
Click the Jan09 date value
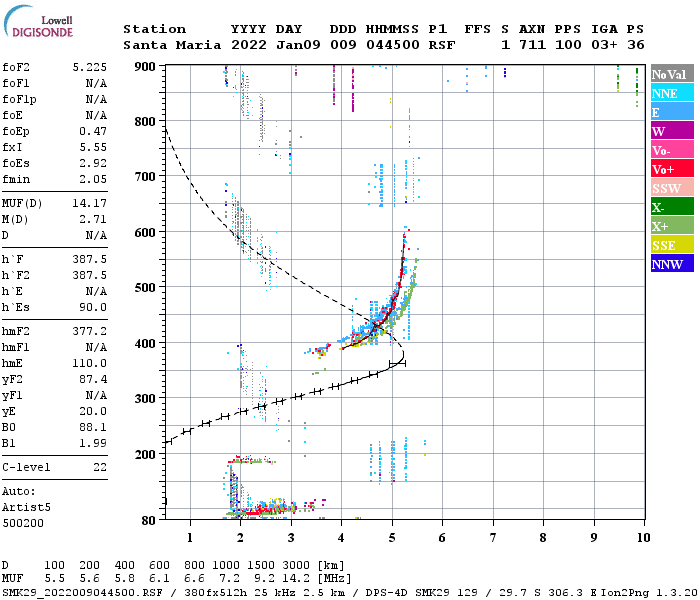(x=298, y=45)
